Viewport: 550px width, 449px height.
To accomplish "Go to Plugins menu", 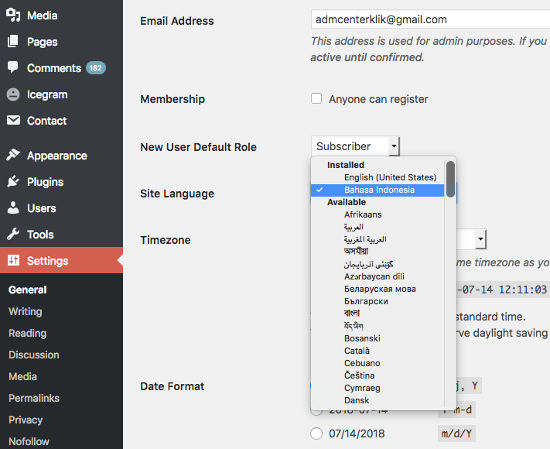I will (45, 182).
